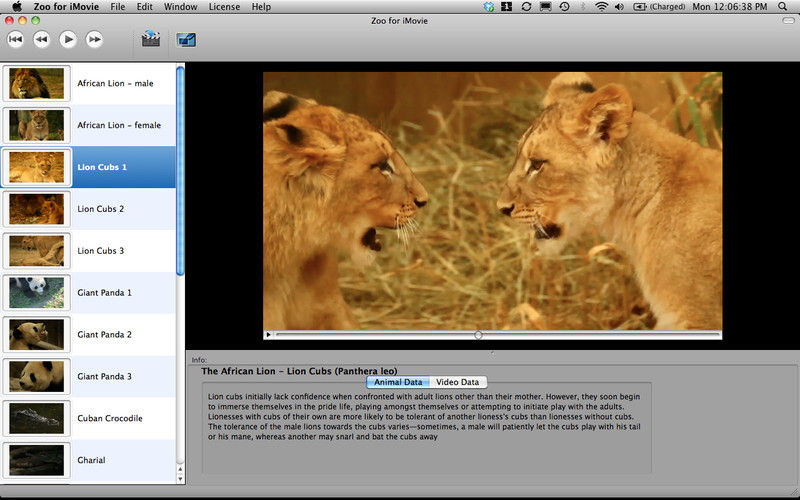800x500 pixels.
Task: Click the clock showing Mon 12:06:38 PM
Action: click(x=730, y=7)
